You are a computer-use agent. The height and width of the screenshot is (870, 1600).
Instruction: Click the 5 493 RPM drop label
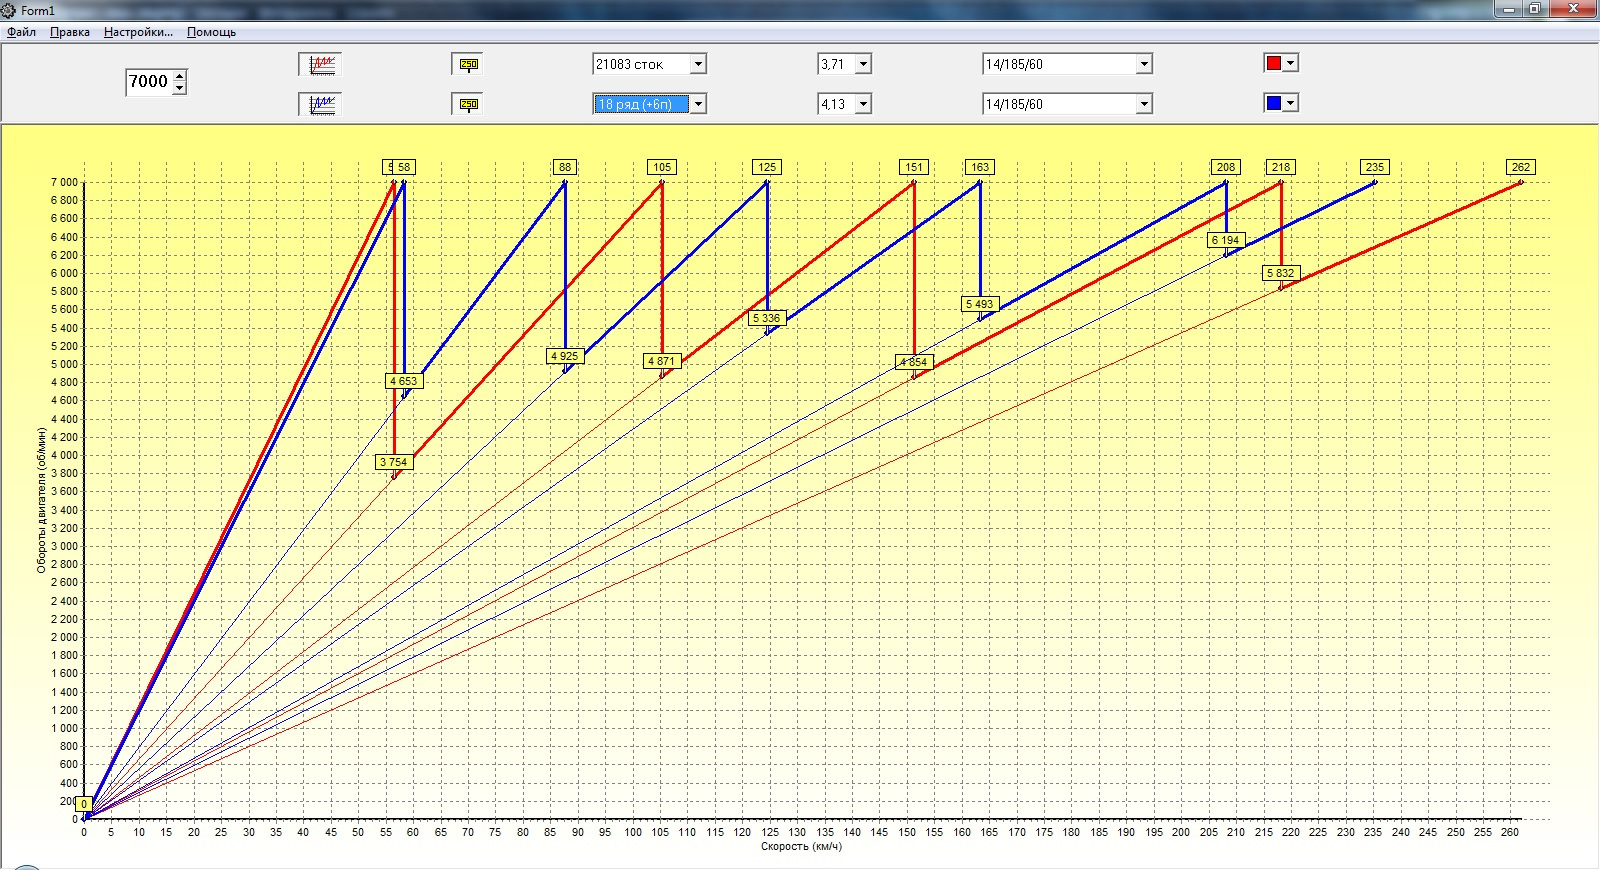[x=980, y=304]
